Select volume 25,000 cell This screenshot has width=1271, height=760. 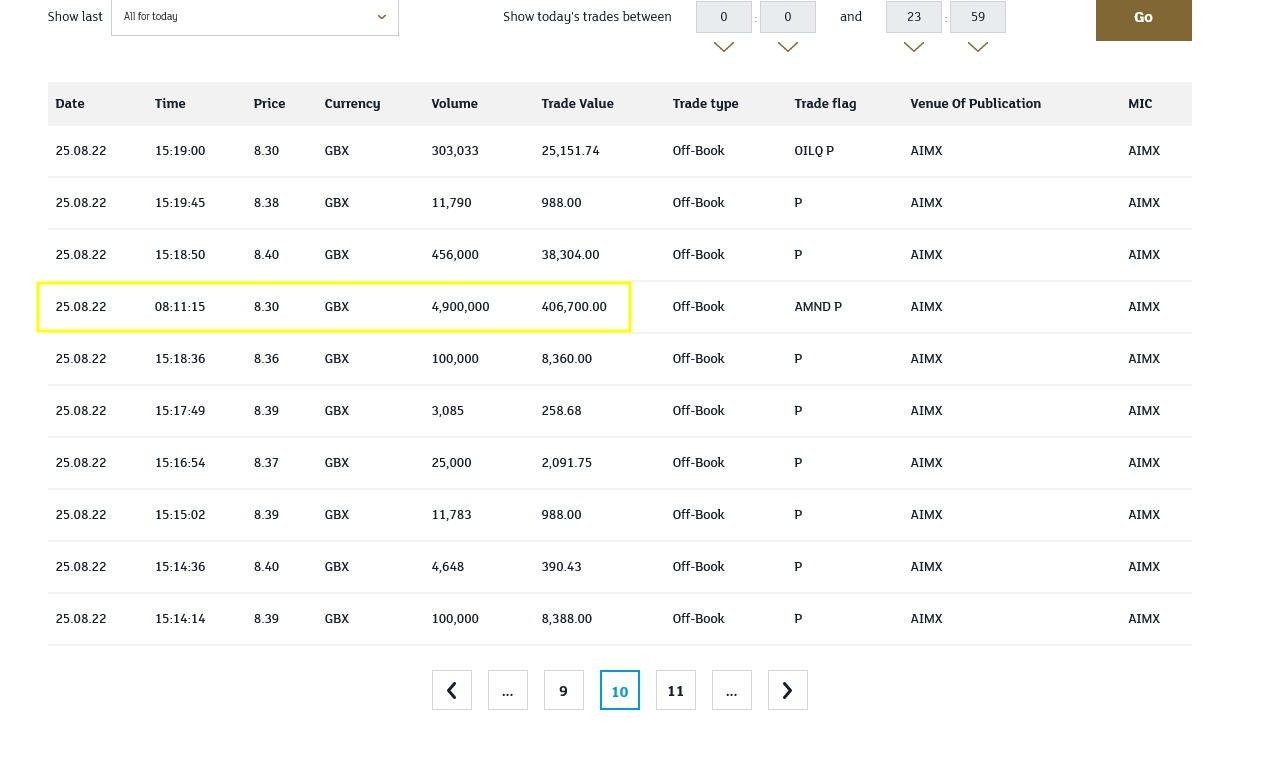(451, 463)
